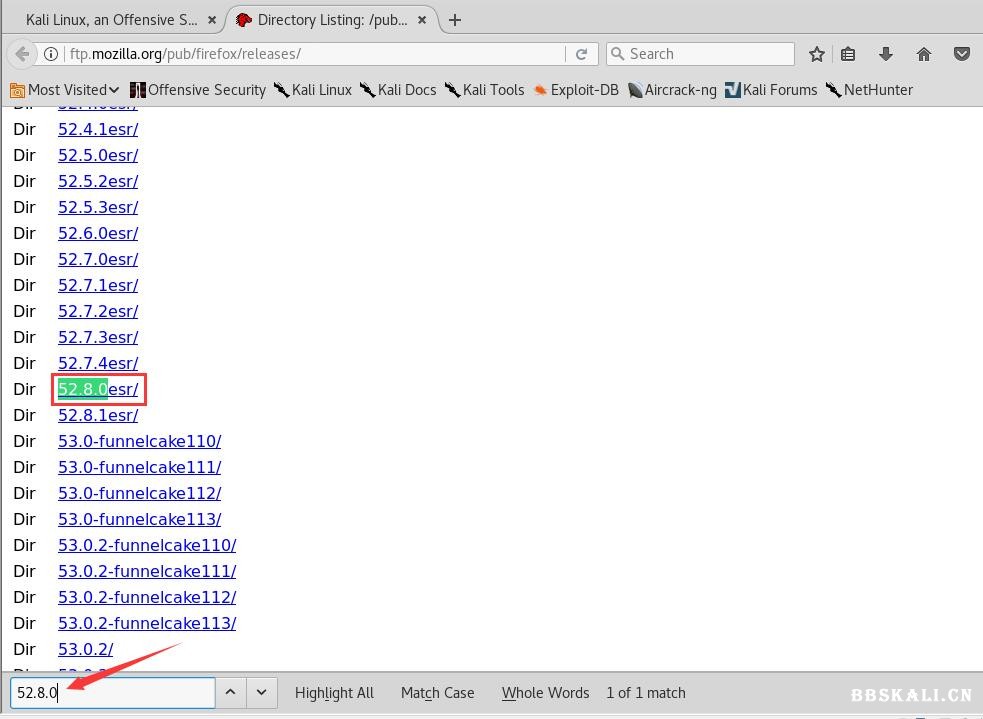Expand the Most Visited bookmarks dropdown

point(65,90)
